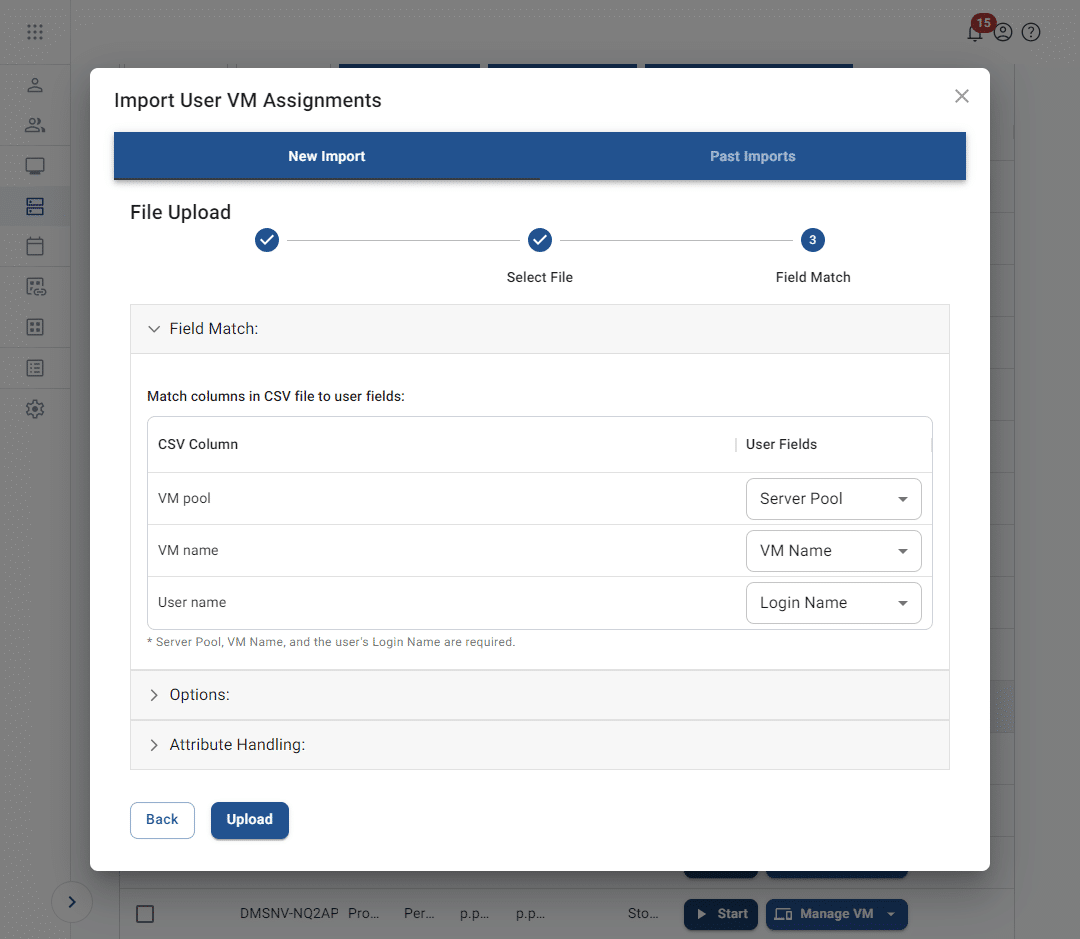Image resolution: width=1080 pixels, height=939 pixels.
Task: Switch to the Past Imports tab
Action: pyautogui.click(x=752, y=156)
